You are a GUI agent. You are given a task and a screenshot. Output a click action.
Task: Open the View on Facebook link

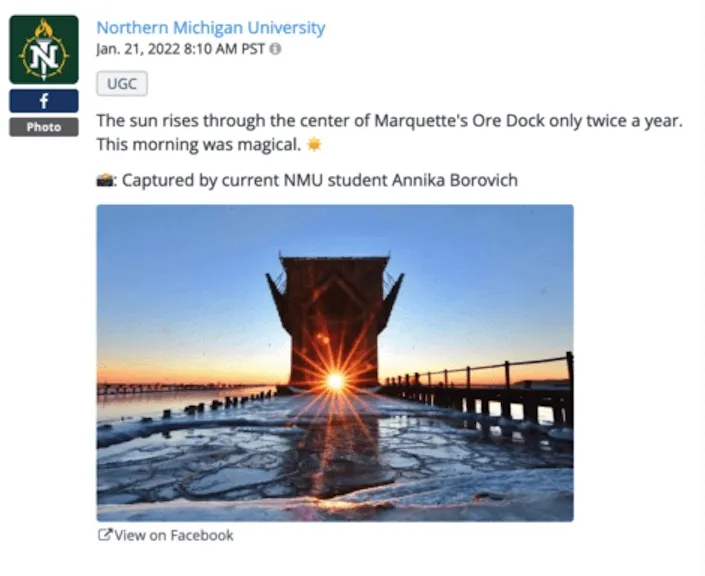(x=173, y=536)
